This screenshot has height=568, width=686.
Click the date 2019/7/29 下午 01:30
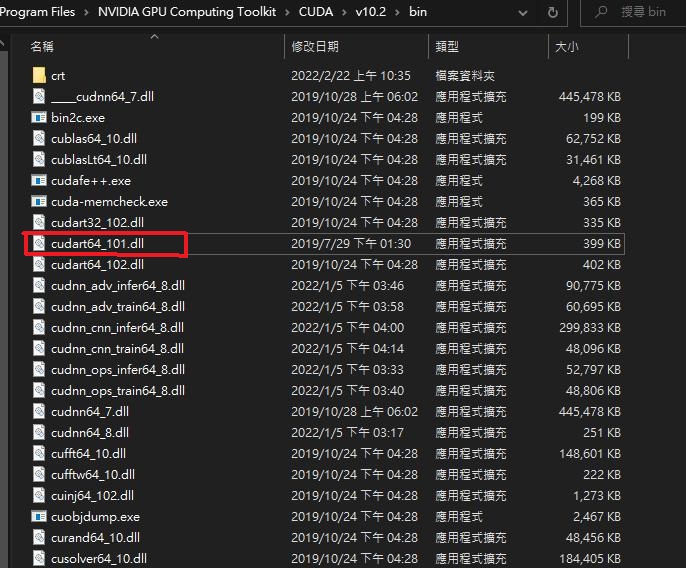(x=351, y=243)
